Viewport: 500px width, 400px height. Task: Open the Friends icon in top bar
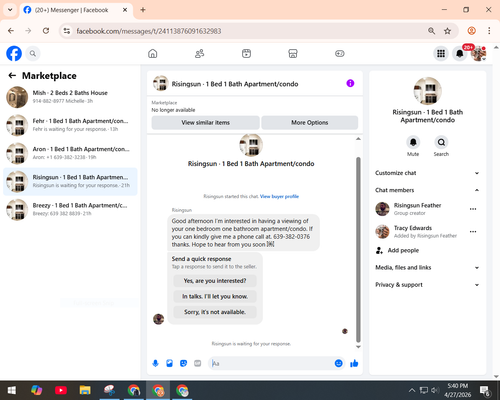(199, 53)
